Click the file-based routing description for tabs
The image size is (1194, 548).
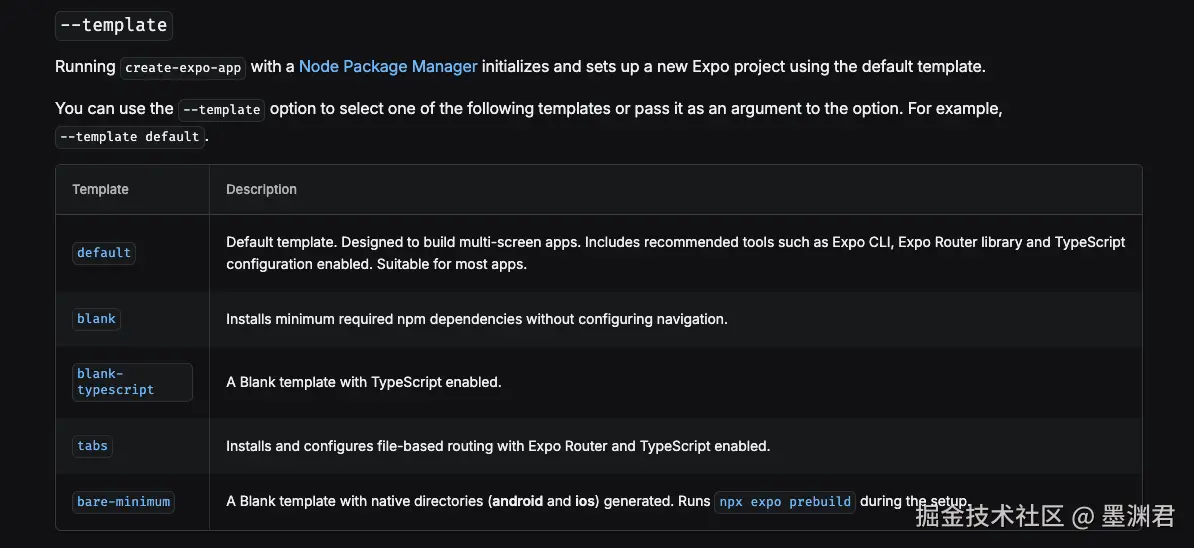[x=497, y=446]
